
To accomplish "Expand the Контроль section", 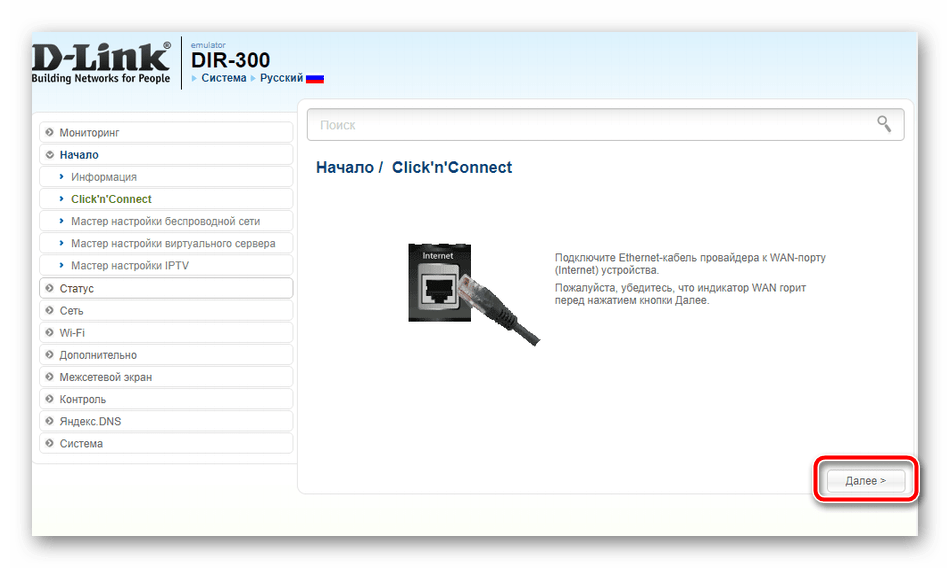I will [x=166, y=399].
